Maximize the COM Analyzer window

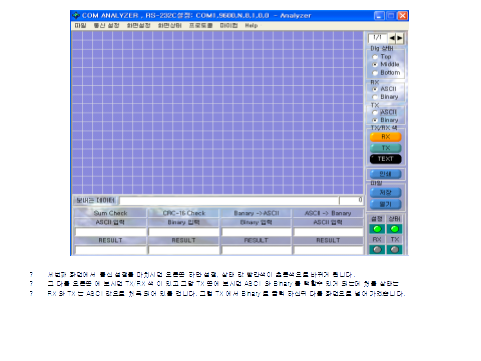[391, 15]
